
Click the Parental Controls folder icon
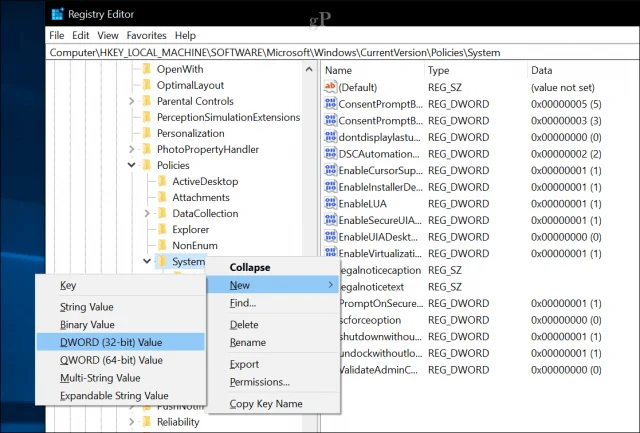pyautogui.click(x=147, y=101)
